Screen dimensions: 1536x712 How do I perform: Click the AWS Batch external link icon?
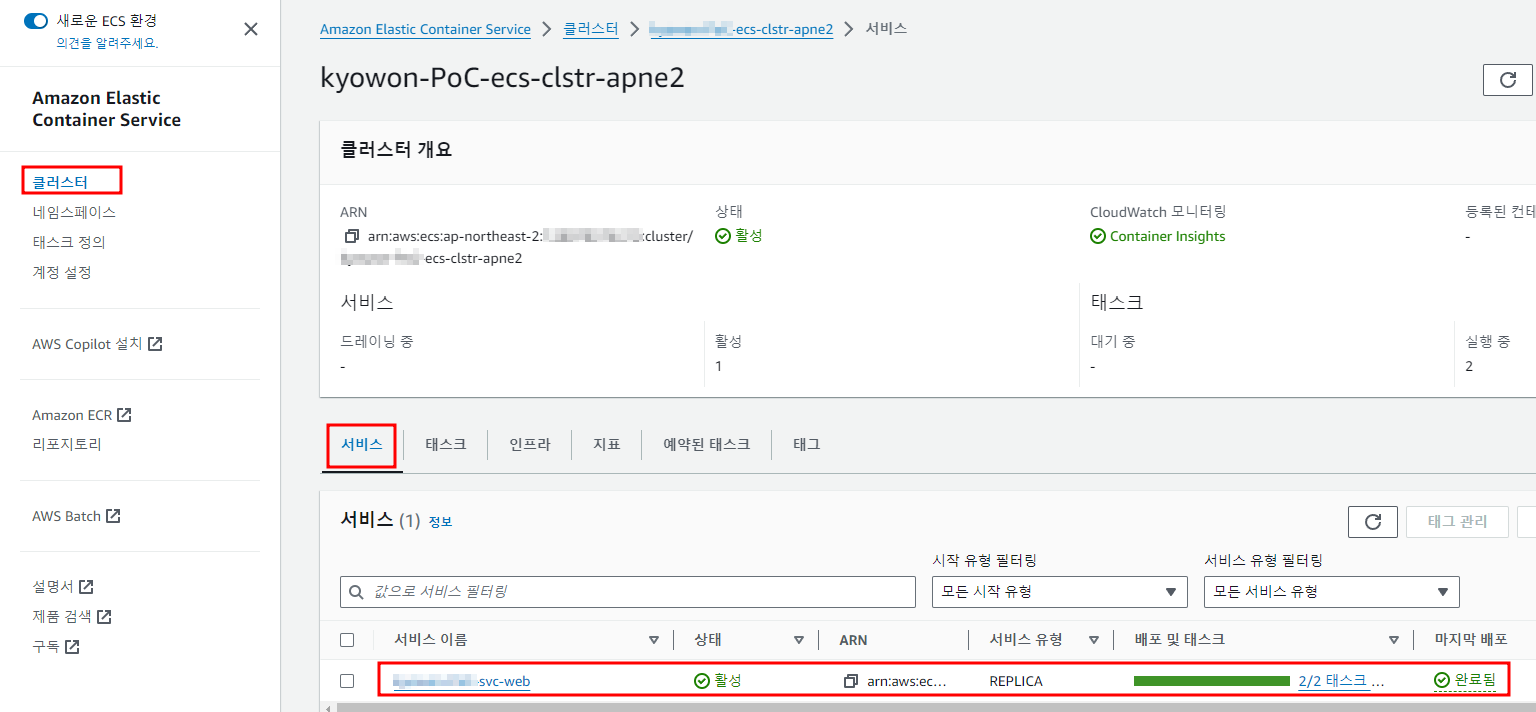[113, 516]
